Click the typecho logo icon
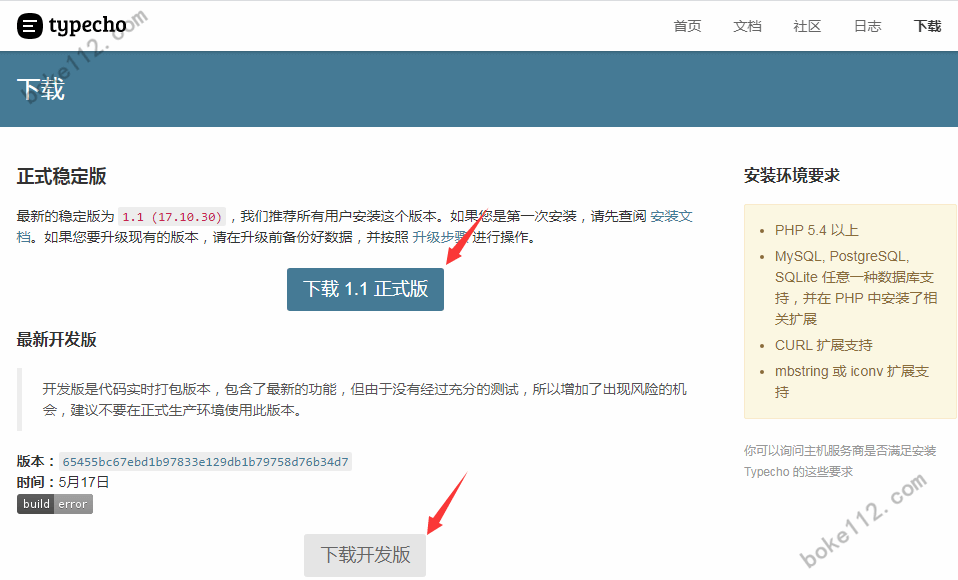This screenshot has height=580, width=958. pyautogui.click(x=29, y=26)
